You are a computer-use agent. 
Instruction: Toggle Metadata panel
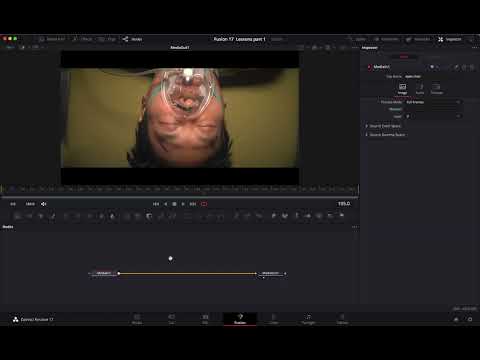(418, 39)
